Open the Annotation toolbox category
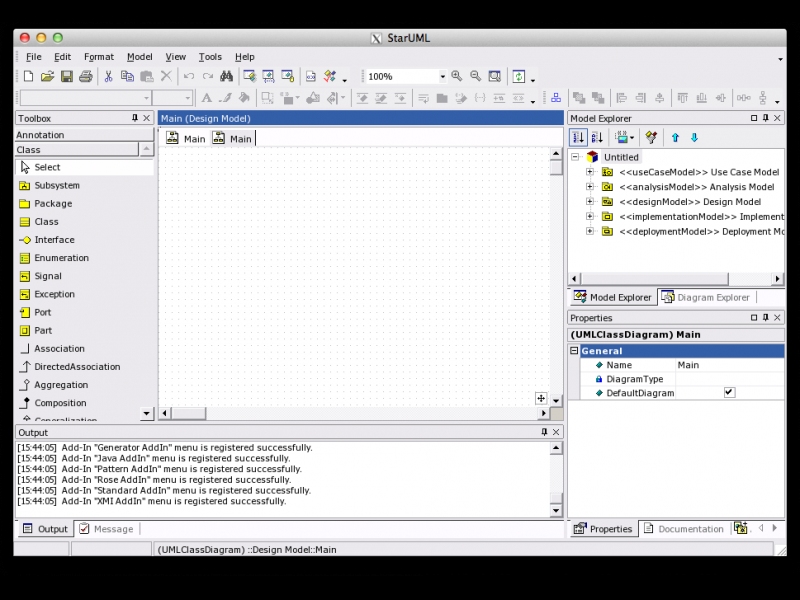This screenshot has width=800, height=600. (84, 135)
